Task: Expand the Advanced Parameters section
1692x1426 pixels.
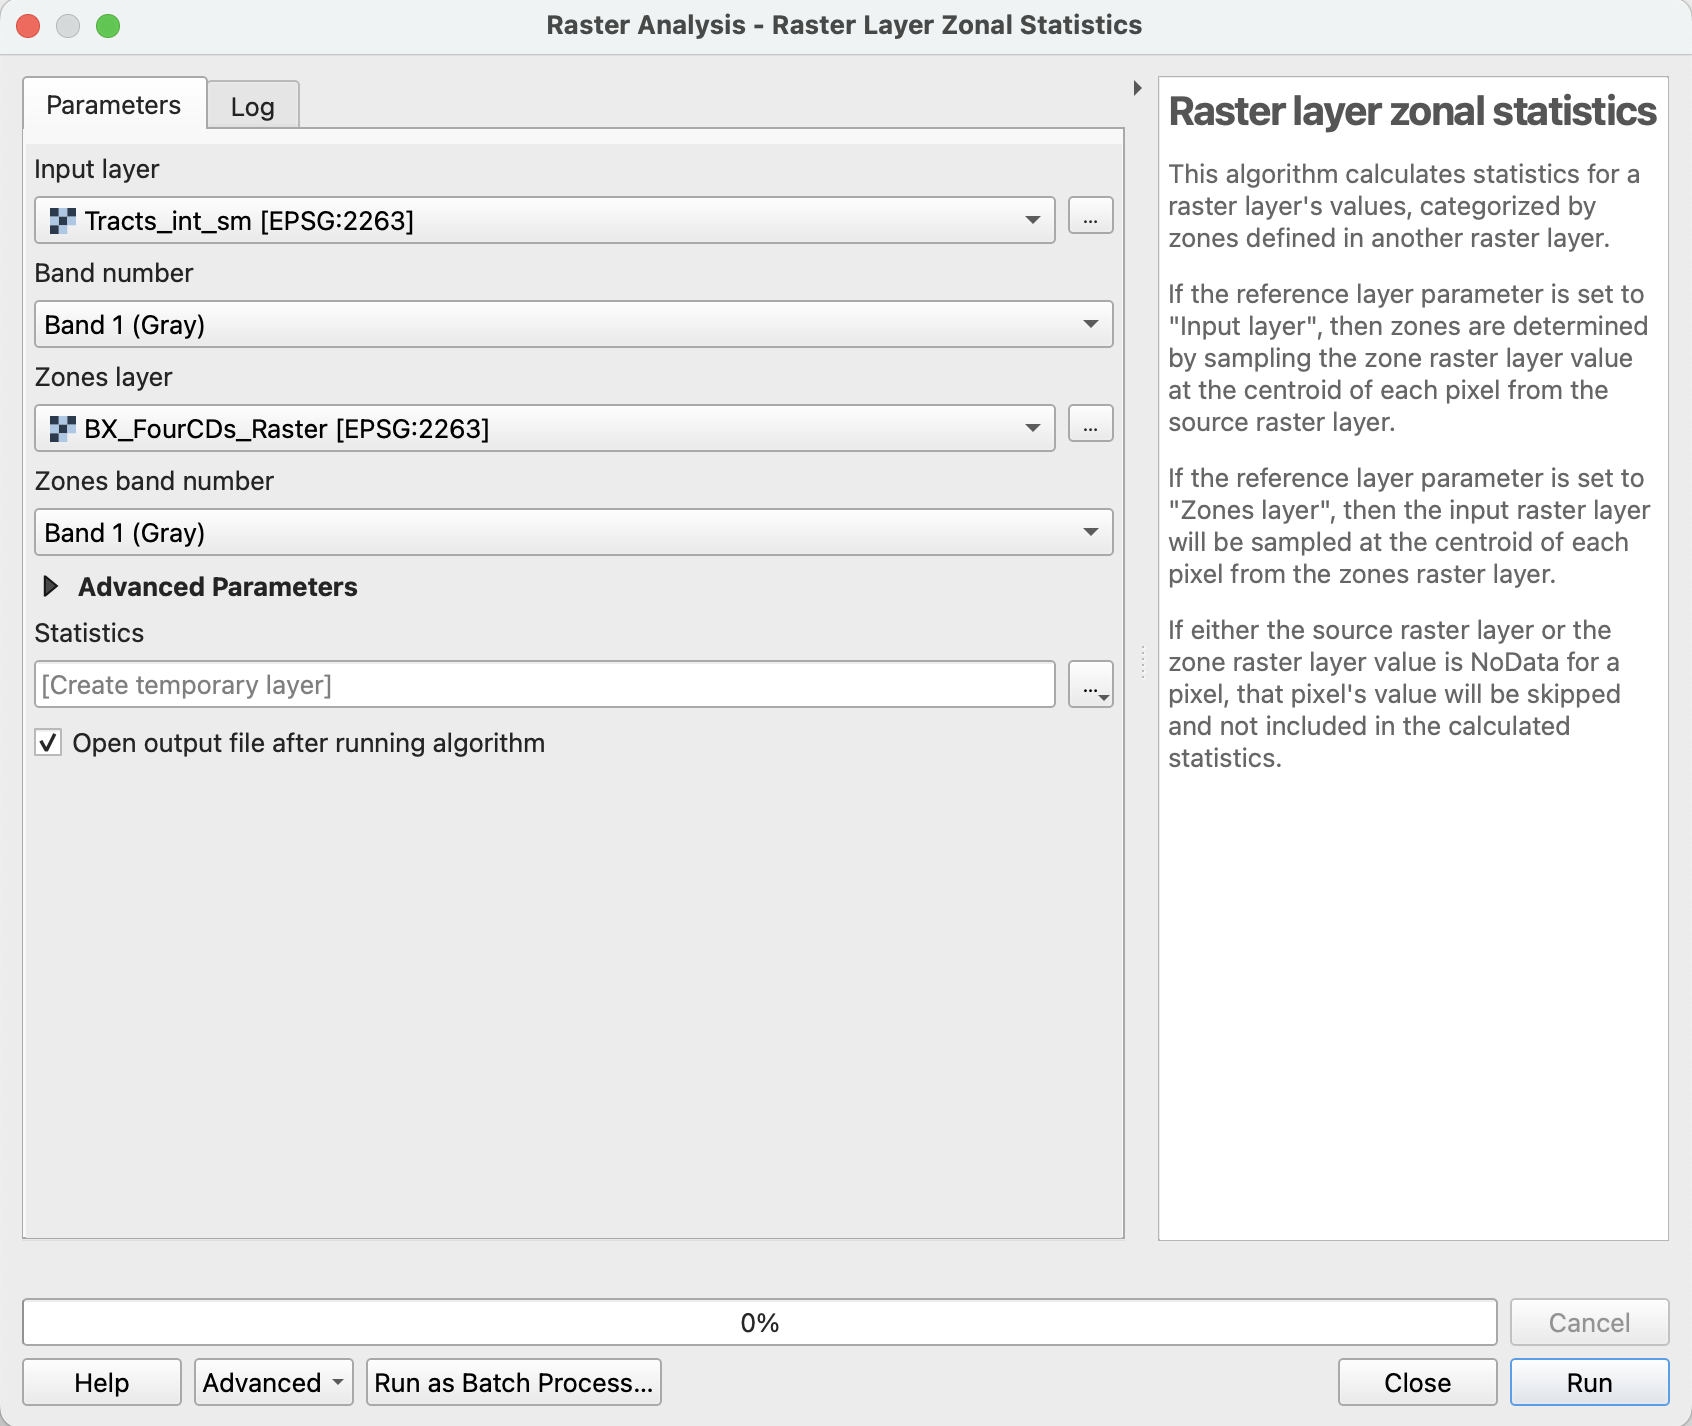Action: coord(50,586)
